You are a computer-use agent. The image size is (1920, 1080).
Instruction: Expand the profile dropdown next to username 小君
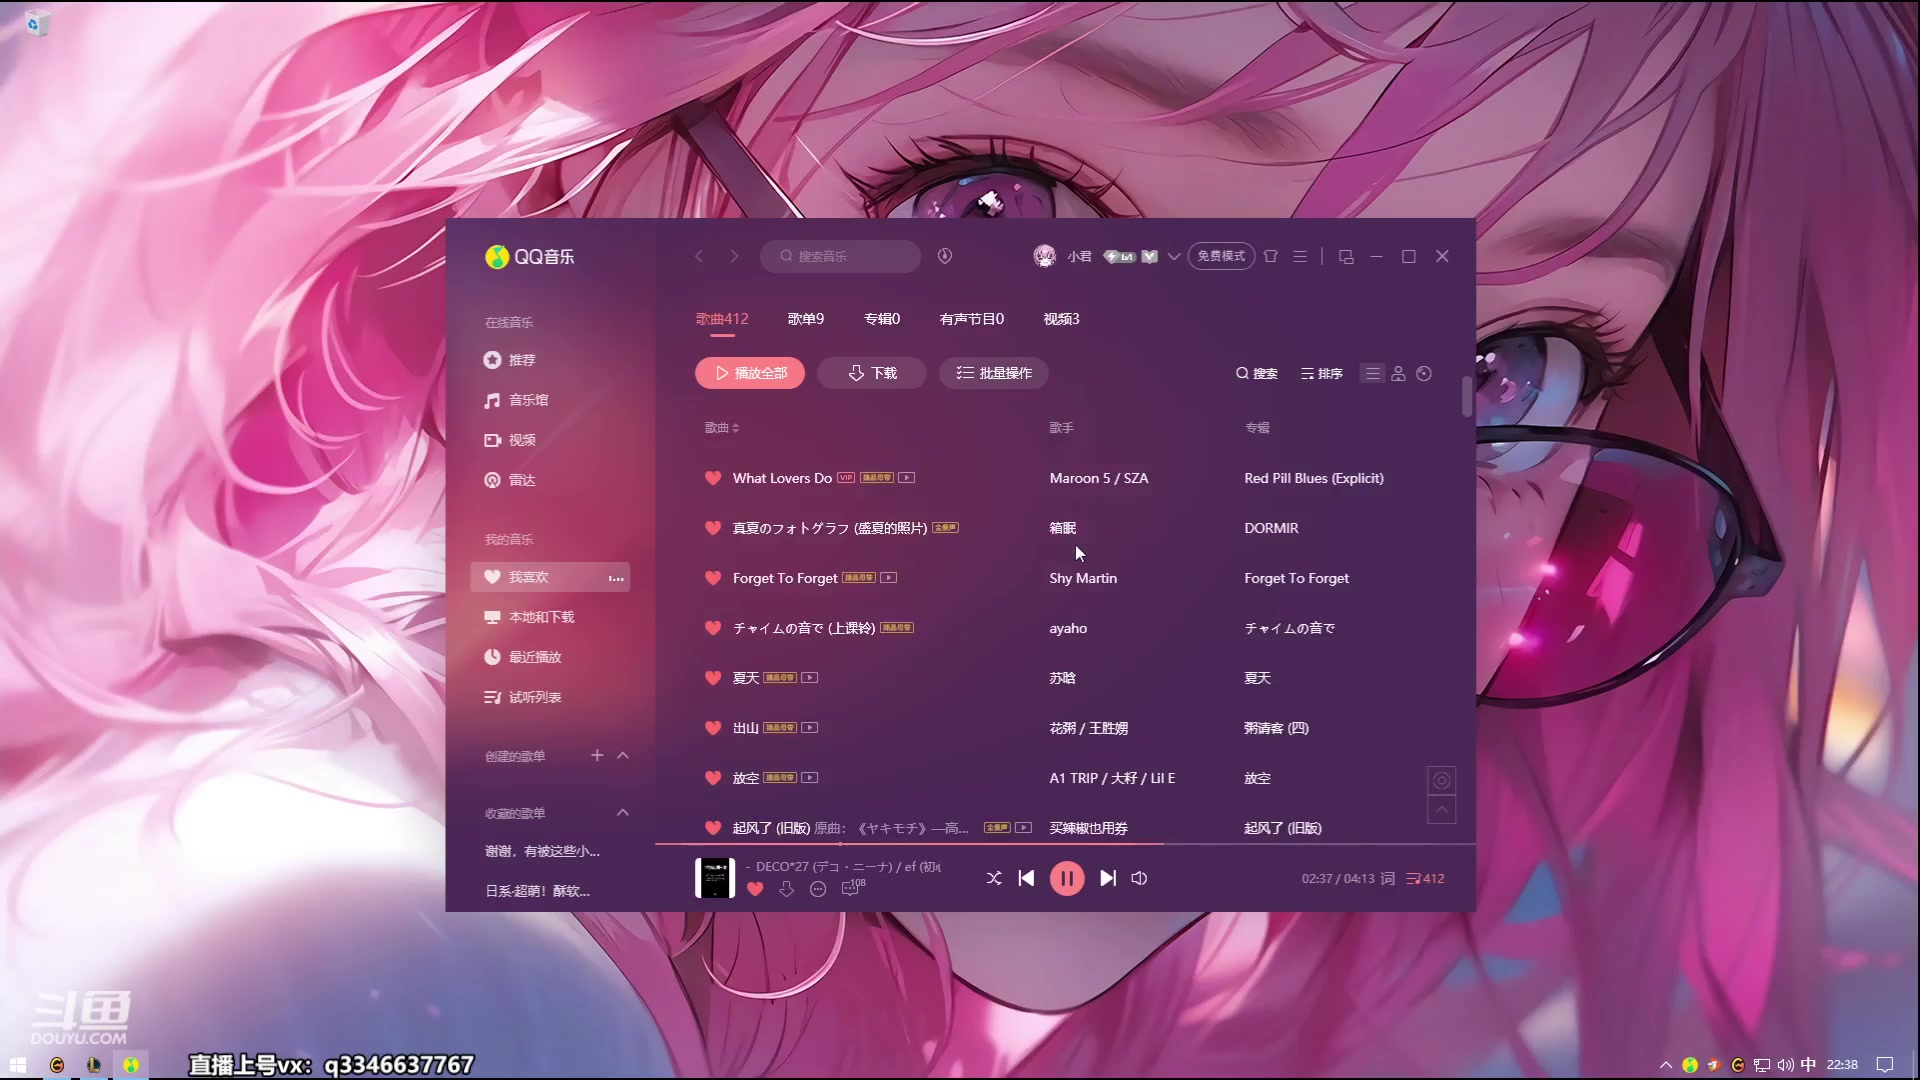(1173, 257)
